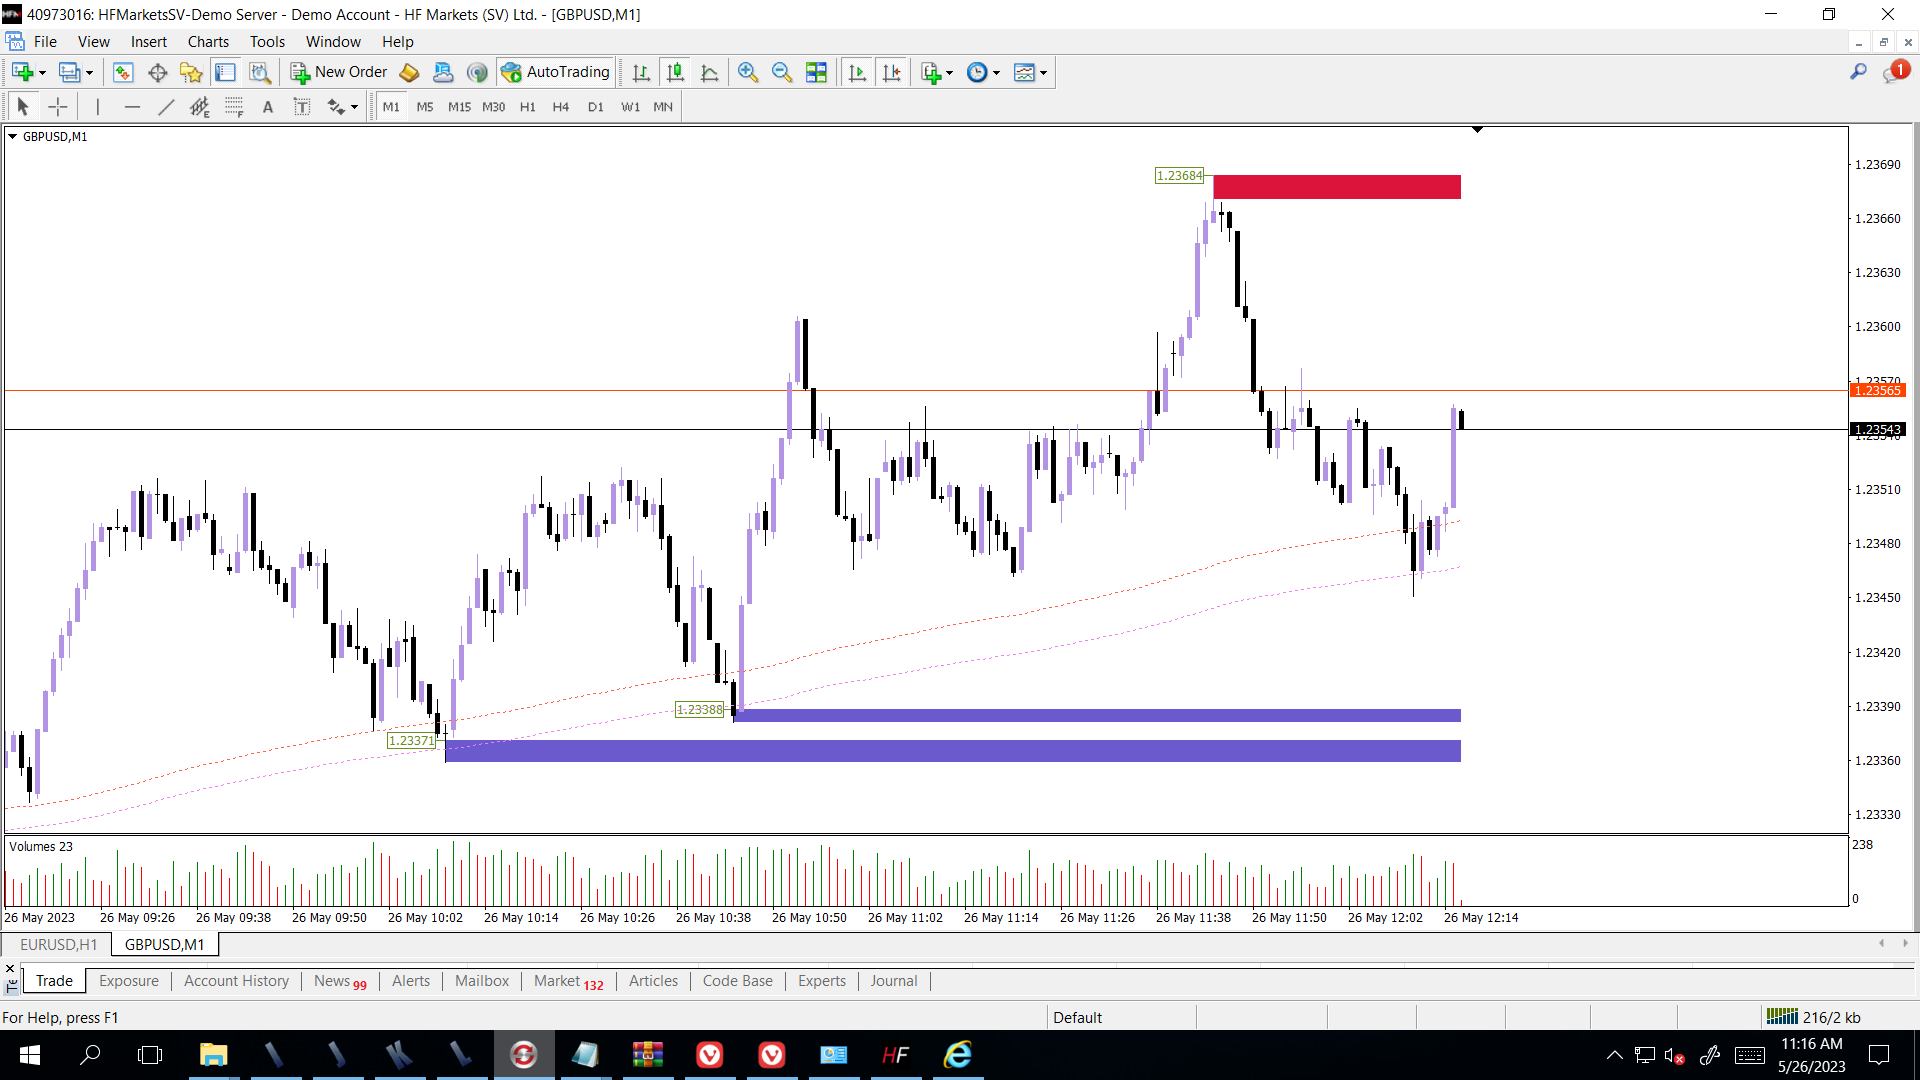Toggle chart auto scroll

pos(857,72)
